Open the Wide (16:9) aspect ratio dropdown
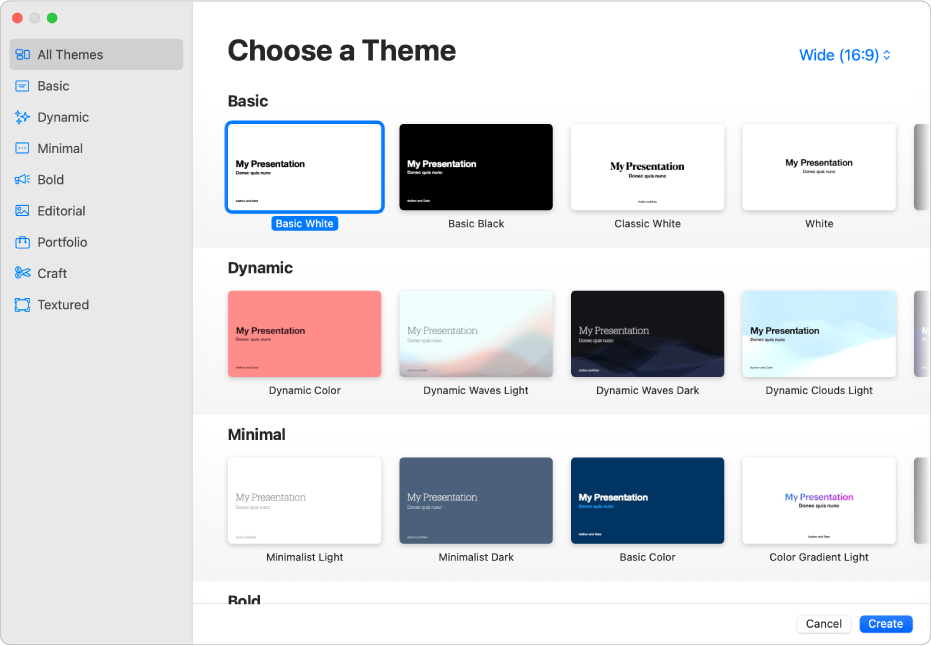931x646 pixels. pos(844,55)
